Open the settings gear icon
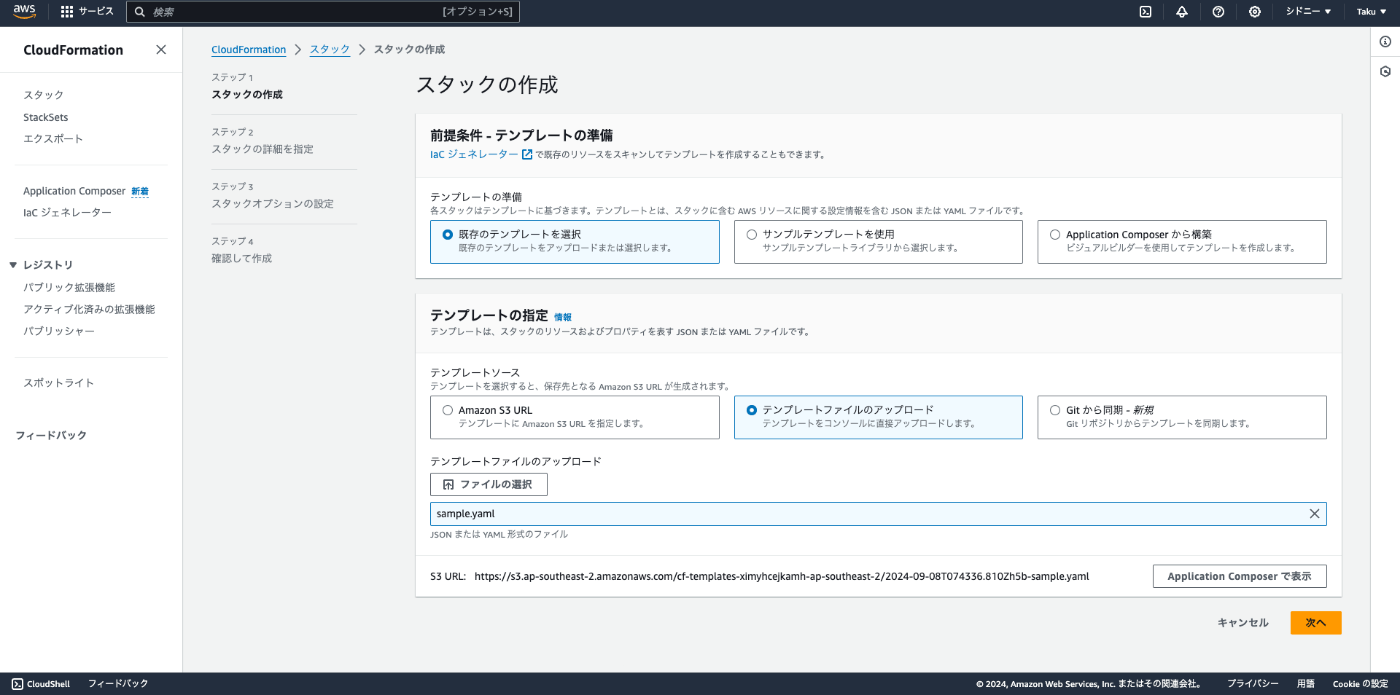1400x695 pixels. click(x=1254, y=12)
